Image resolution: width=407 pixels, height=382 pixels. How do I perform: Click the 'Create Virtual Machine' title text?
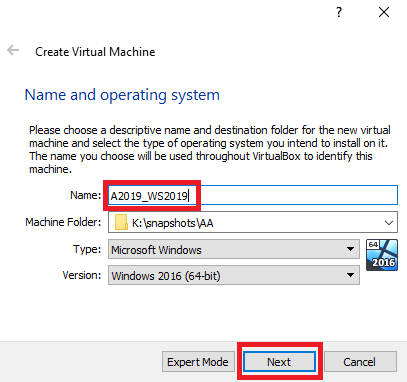pyautogui.click(x=95, y=52)
